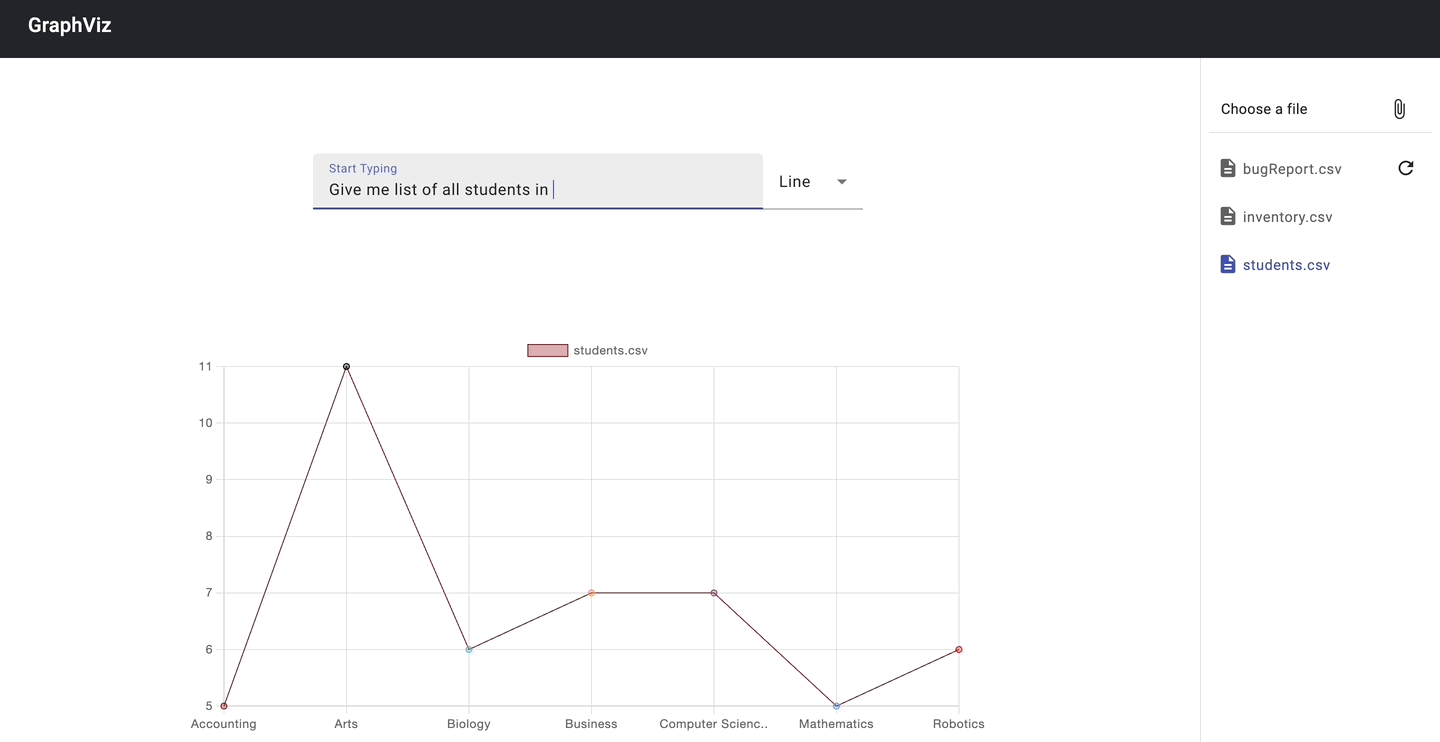Select bugReport.csv file name
This screenshot has height=742, width=1440.
(x=1292, y=169)
